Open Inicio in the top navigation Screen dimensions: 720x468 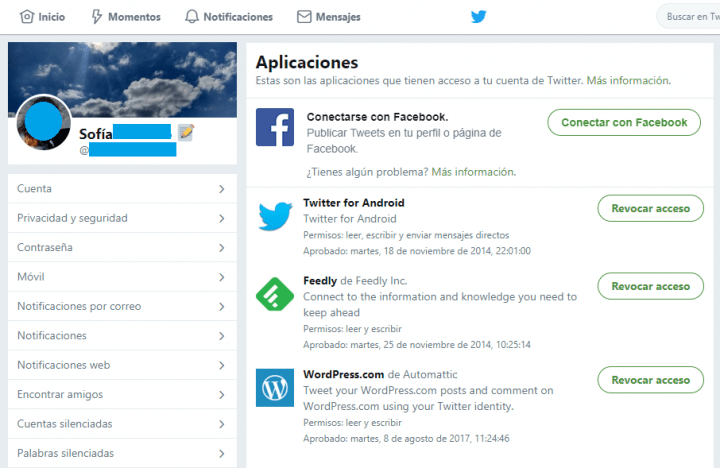[x=42, y=17]
